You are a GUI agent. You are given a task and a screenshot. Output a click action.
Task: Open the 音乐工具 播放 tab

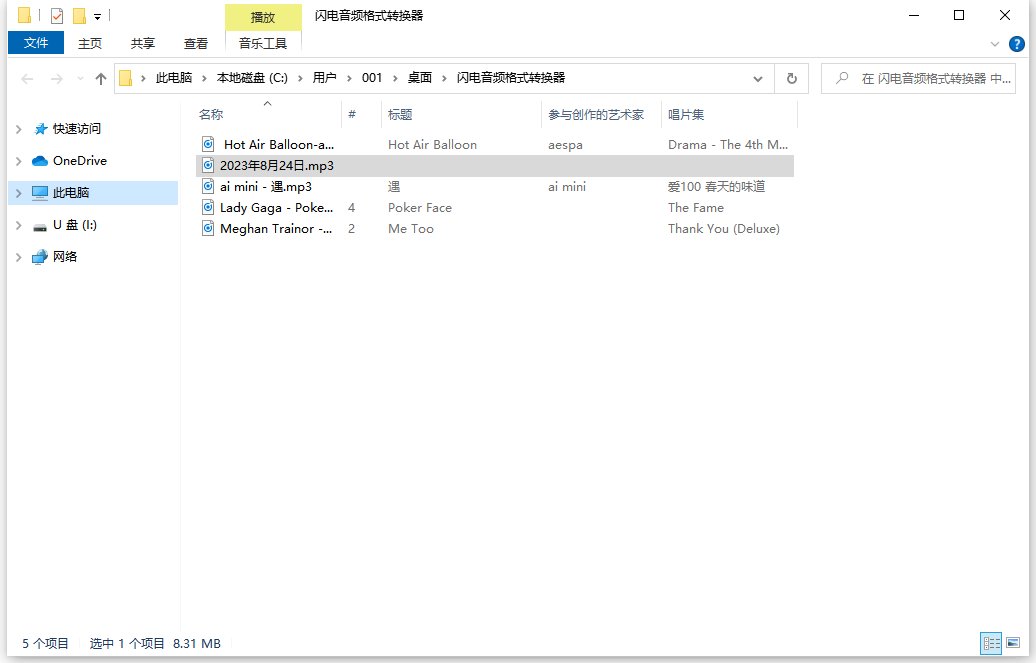coord(262,17)
